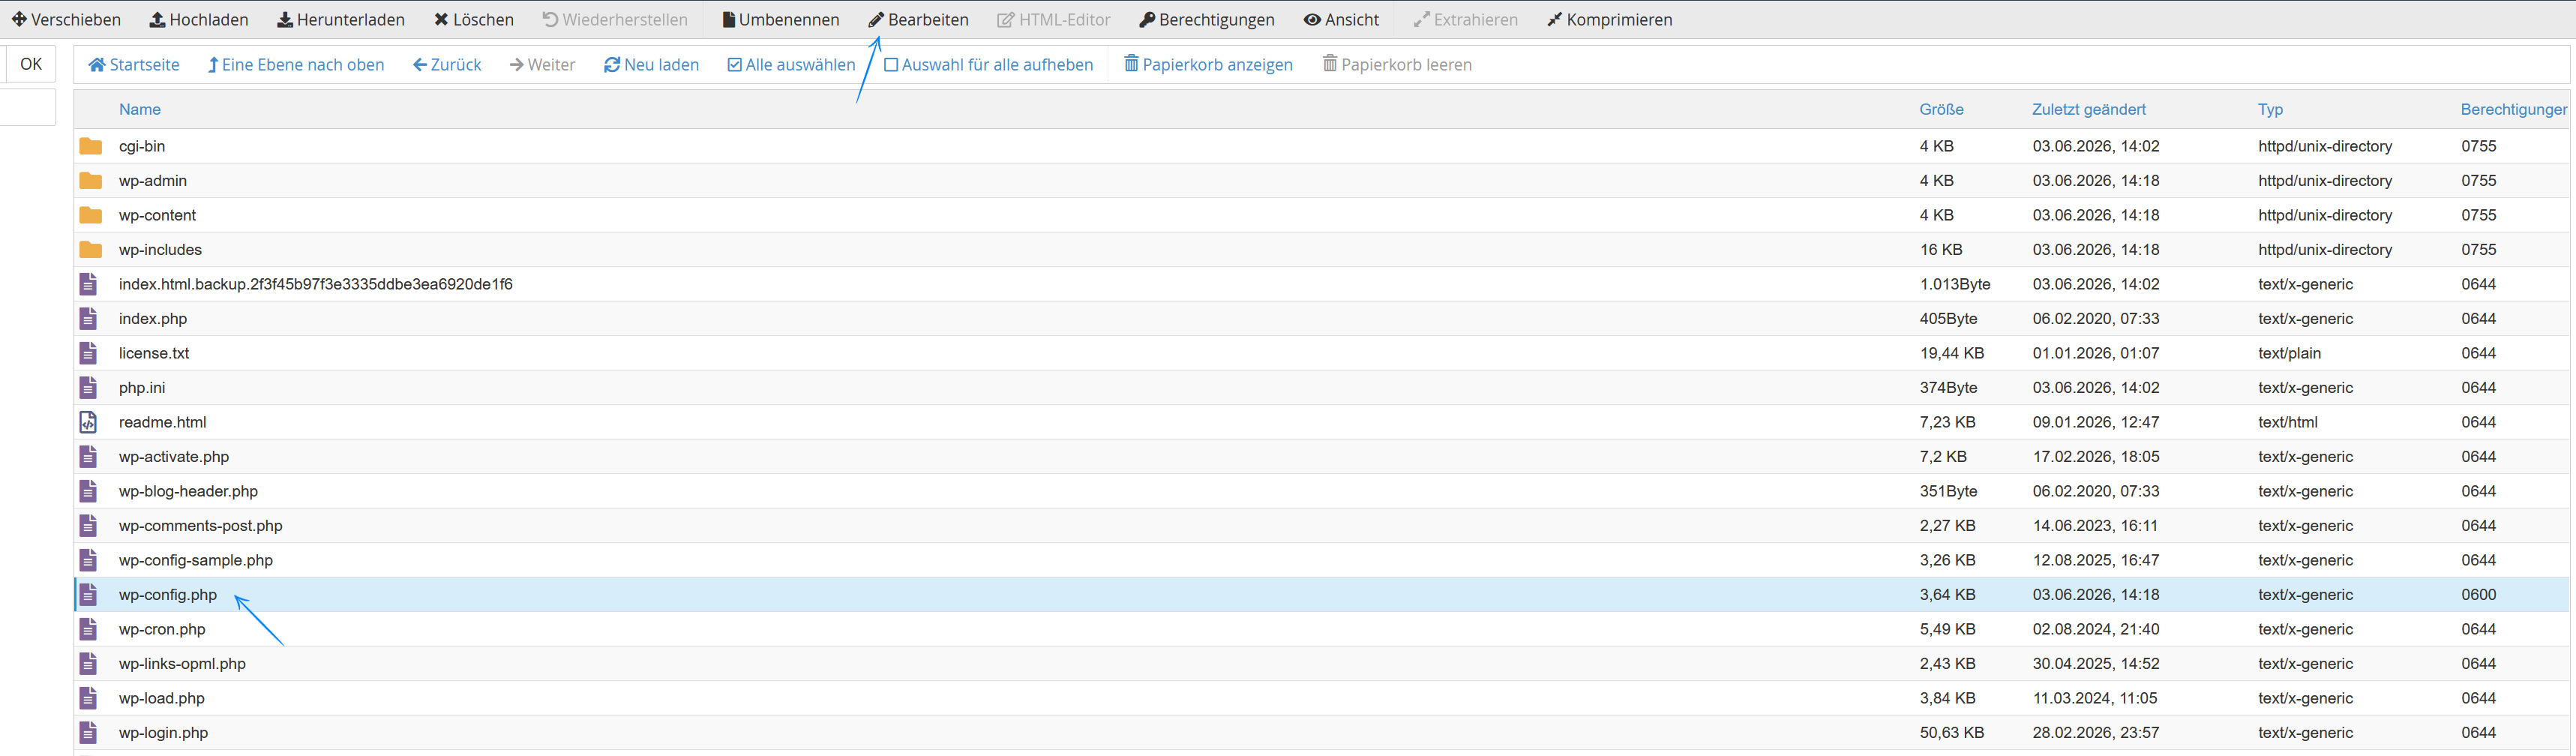Click Auswahl für alle aufheben
The height and width of the screenshot is (756, 2576).
click(x=989, y=65)
